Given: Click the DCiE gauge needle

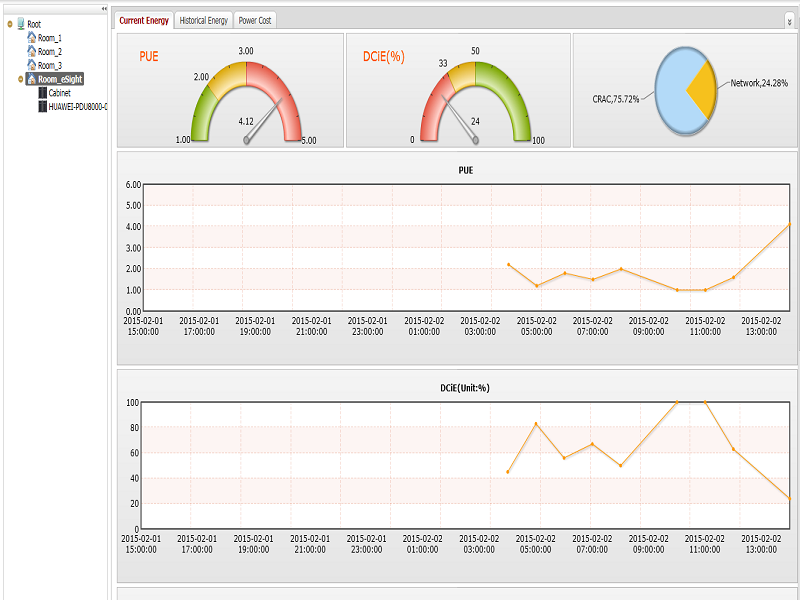Looking at the screenshot, I should click(x=459, y=118).
